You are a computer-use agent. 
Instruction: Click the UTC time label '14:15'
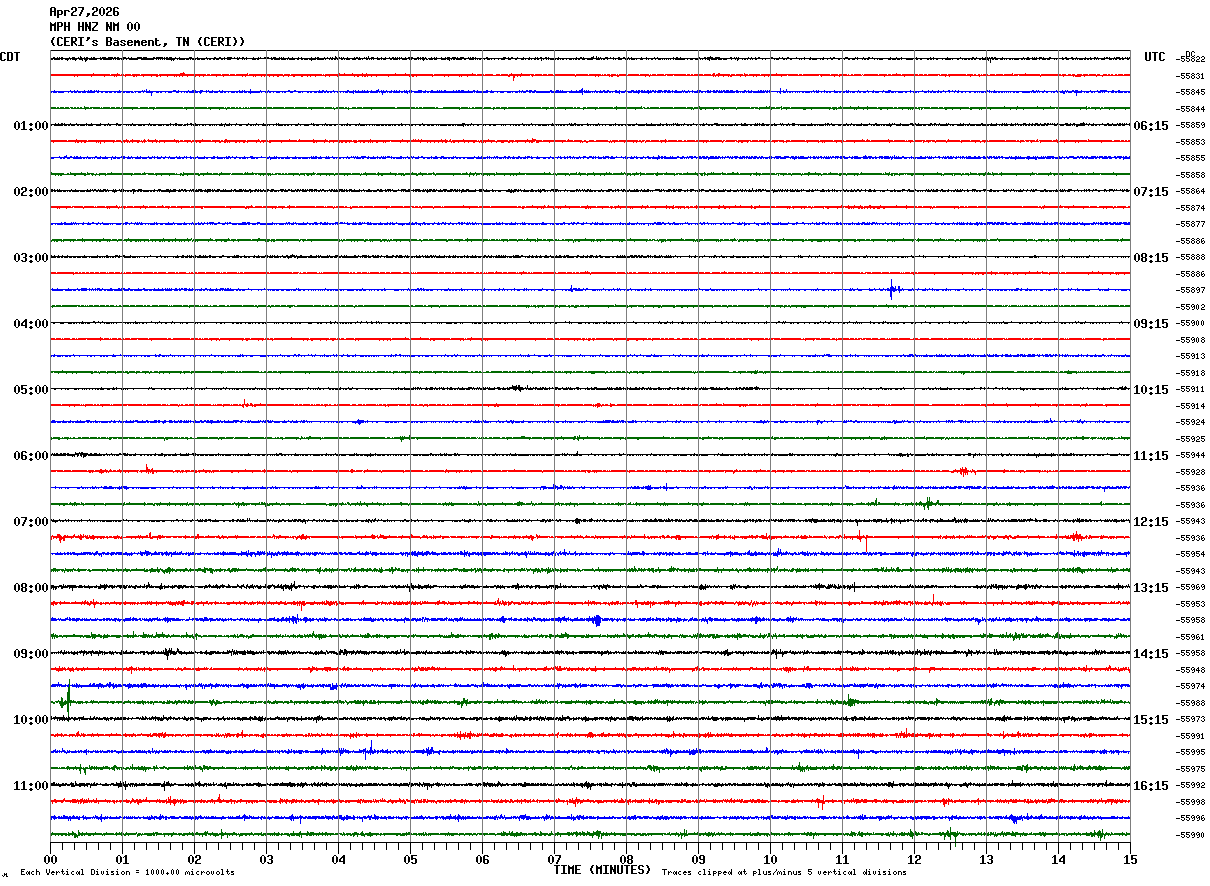pos(1151,654)
